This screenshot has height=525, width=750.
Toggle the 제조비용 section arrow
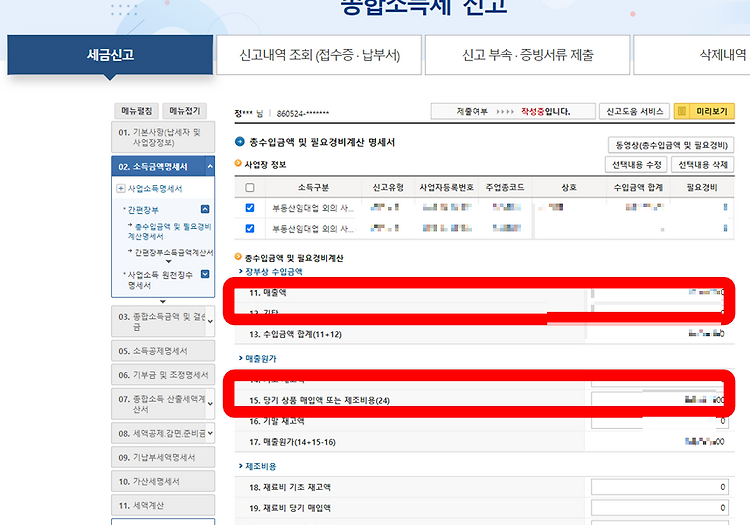point(241,466)
